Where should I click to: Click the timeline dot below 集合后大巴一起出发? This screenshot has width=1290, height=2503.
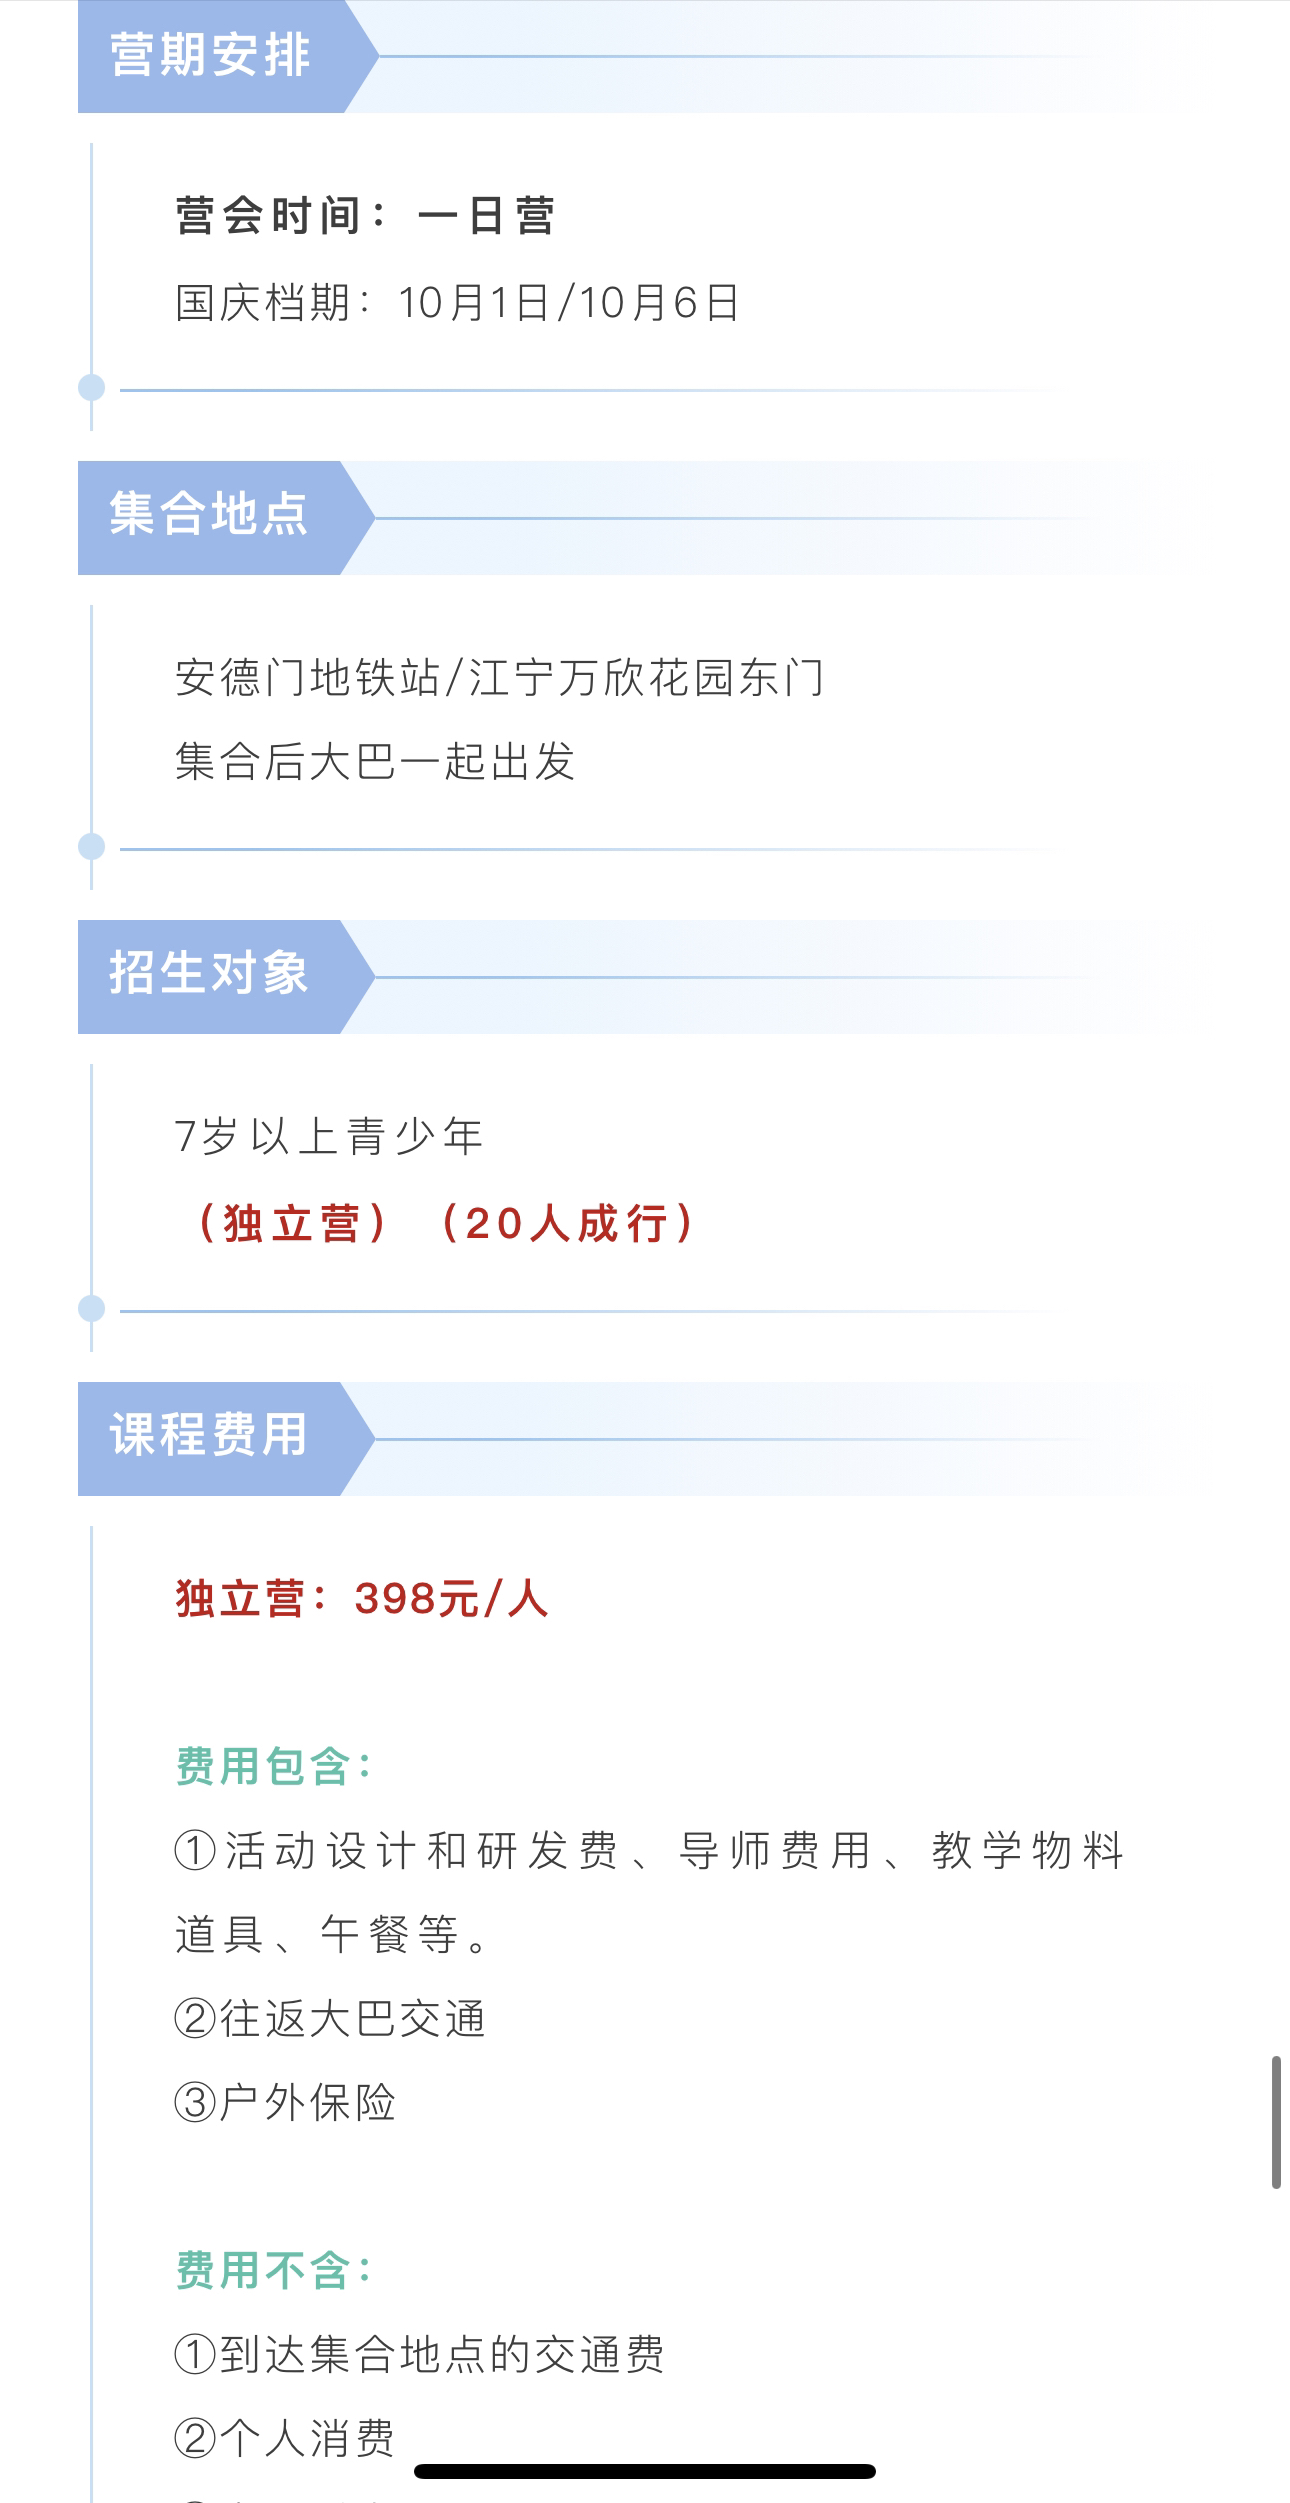(92, 847)
